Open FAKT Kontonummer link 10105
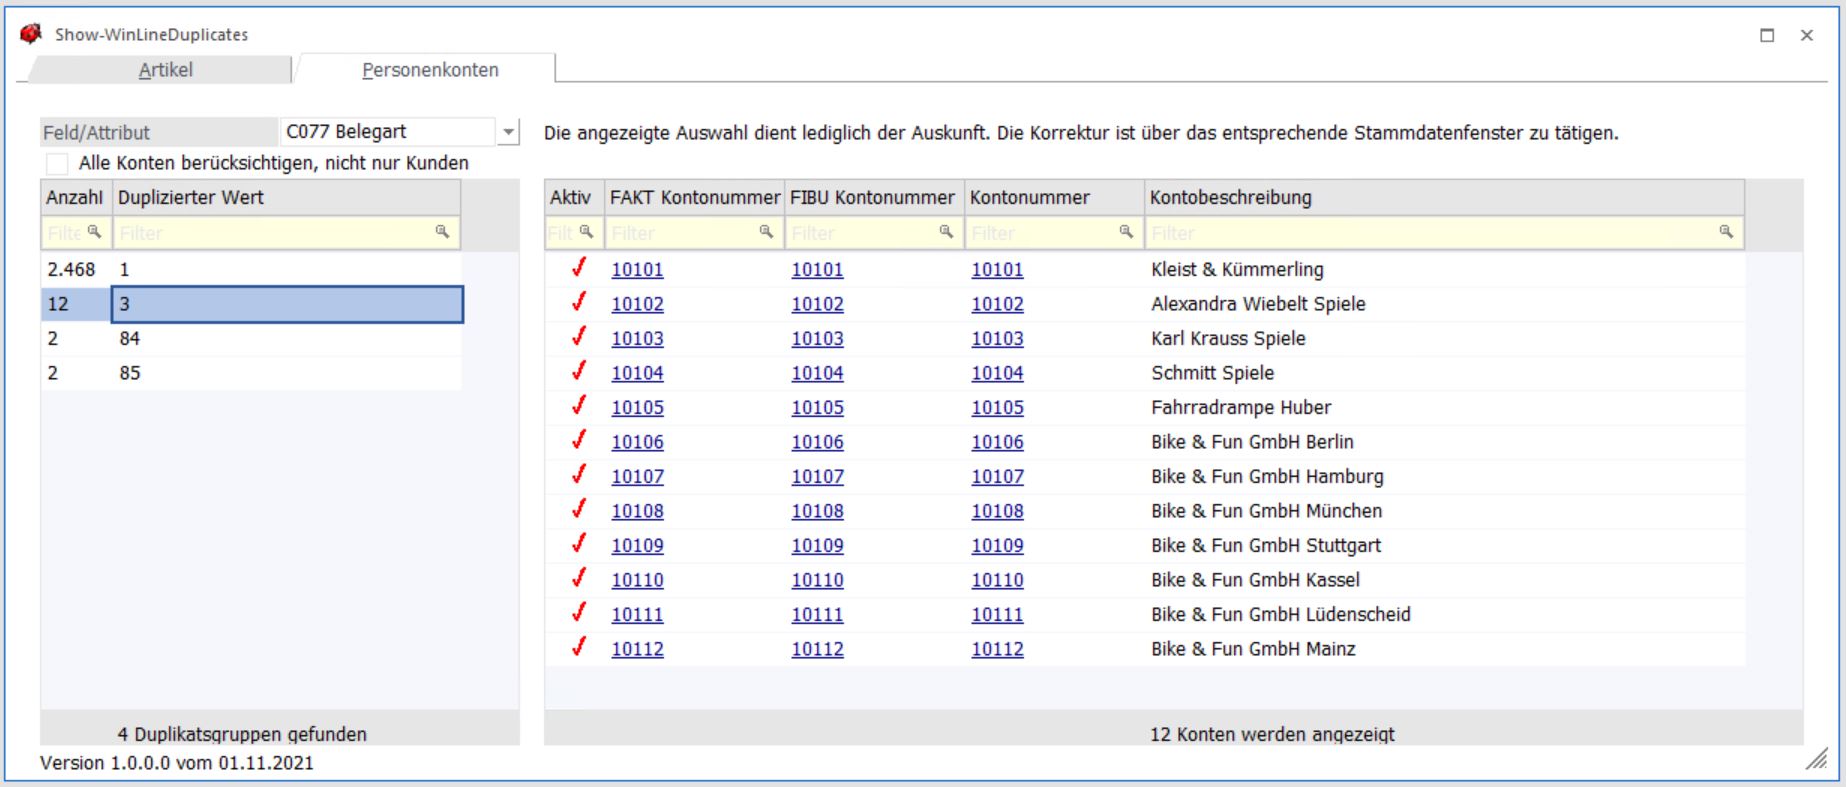This screenshot has height=787, width=1846. coord(637,407)
